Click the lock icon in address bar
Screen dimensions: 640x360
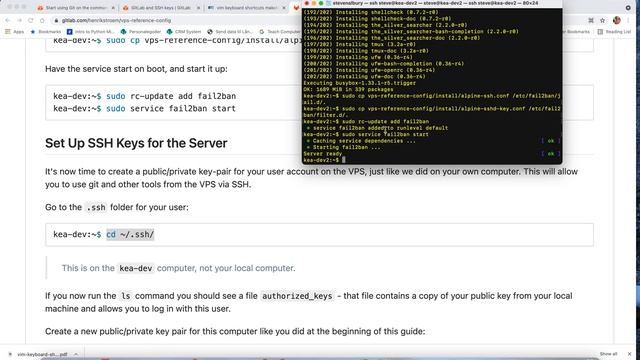tap(57, 20)
